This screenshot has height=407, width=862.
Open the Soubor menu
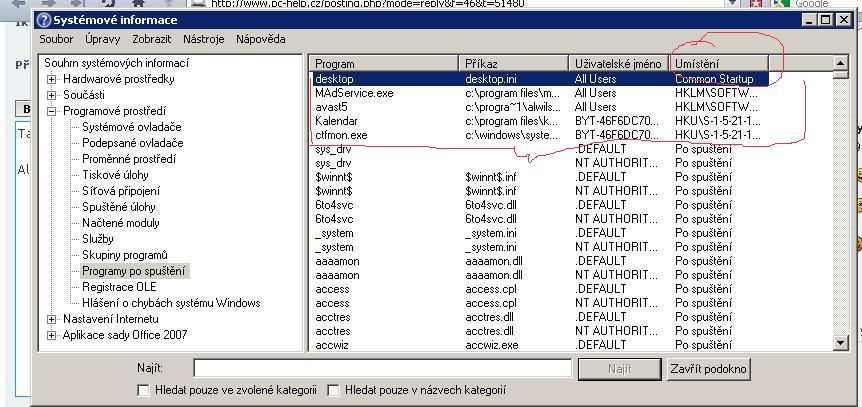(x=56, y=39)
